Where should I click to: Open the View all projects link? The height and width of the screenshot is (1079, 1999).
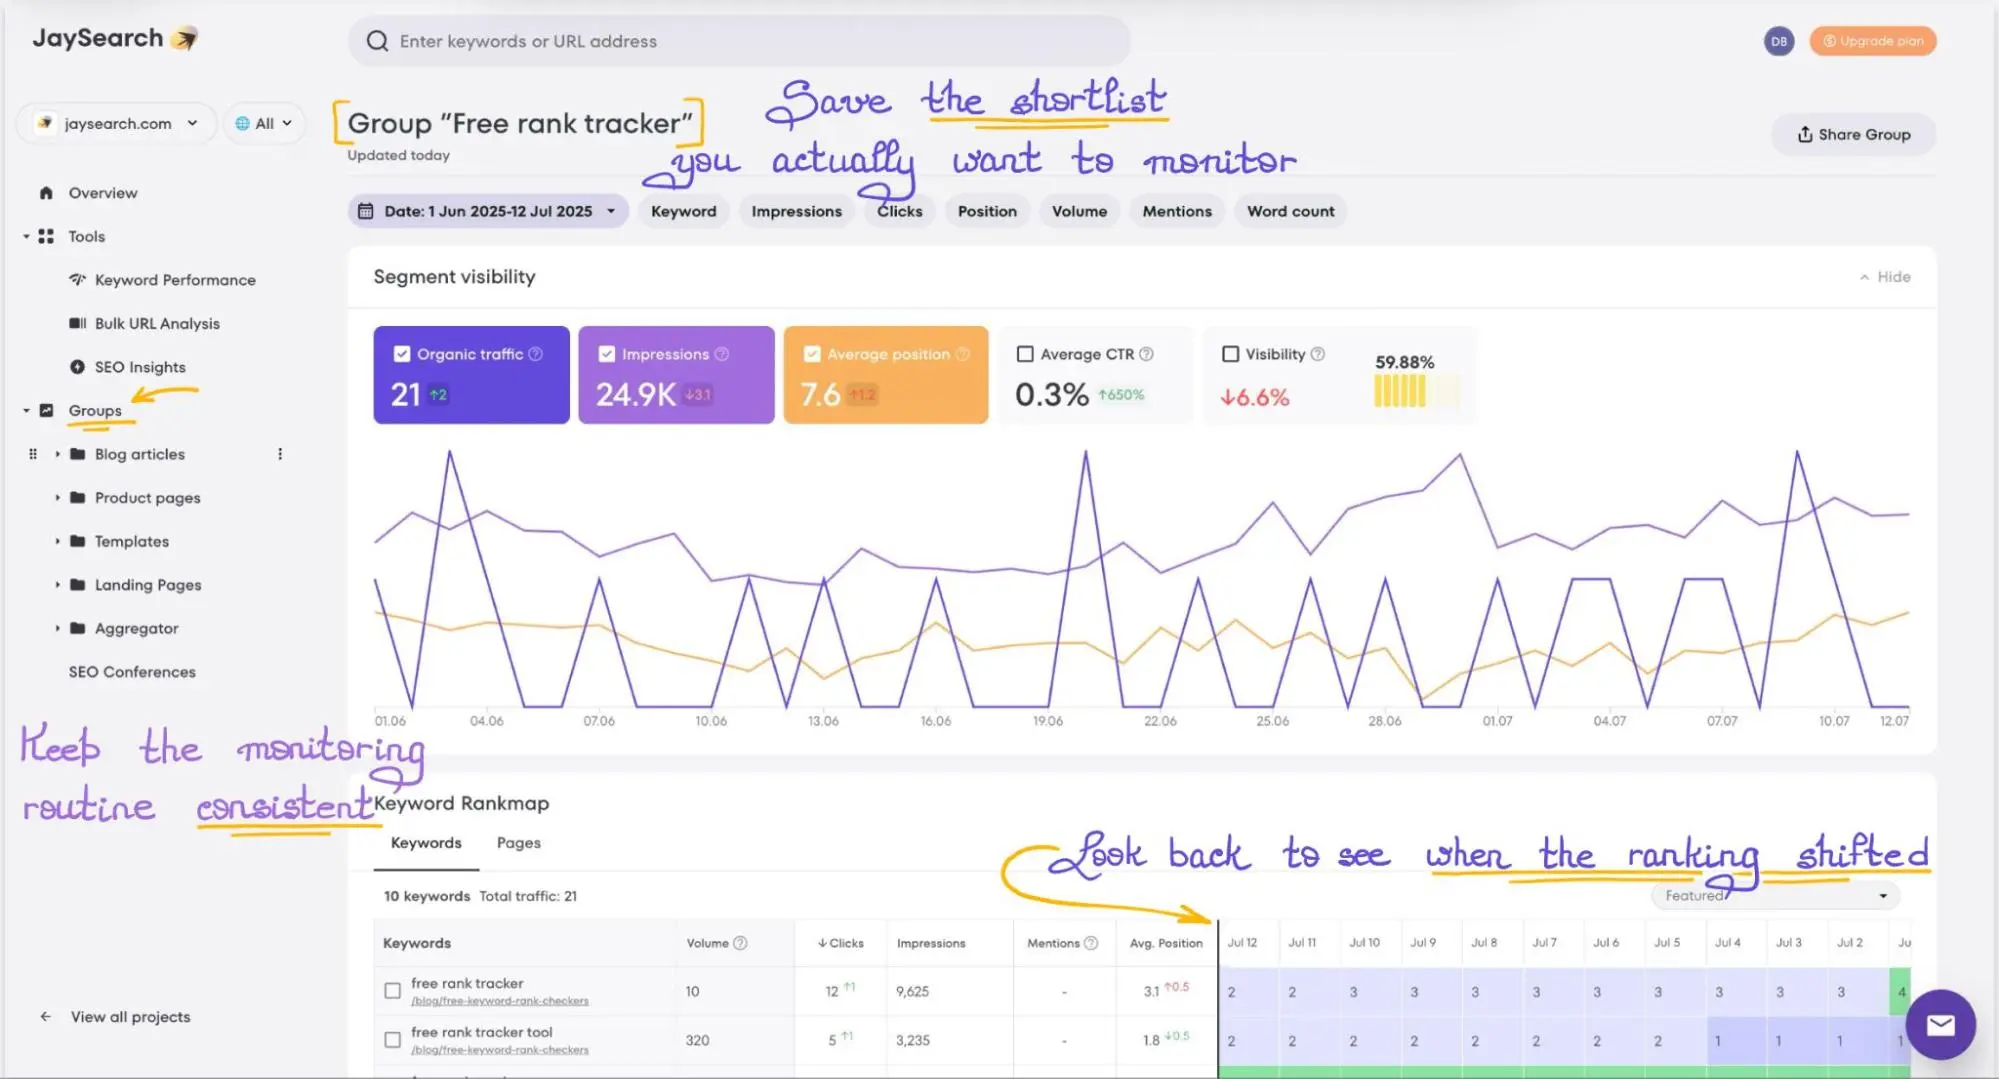(x=130, y=1016)
